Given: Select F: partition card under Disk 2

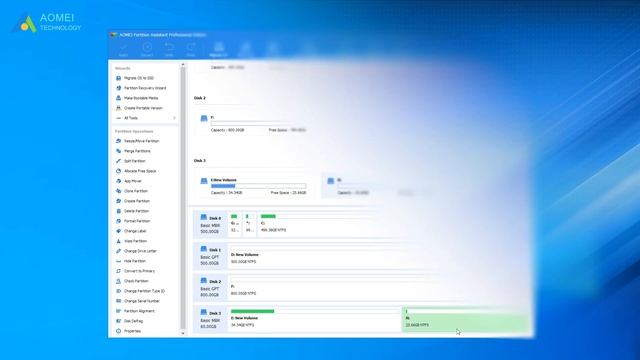Looking at the screenshot, I should pos(254,124).
